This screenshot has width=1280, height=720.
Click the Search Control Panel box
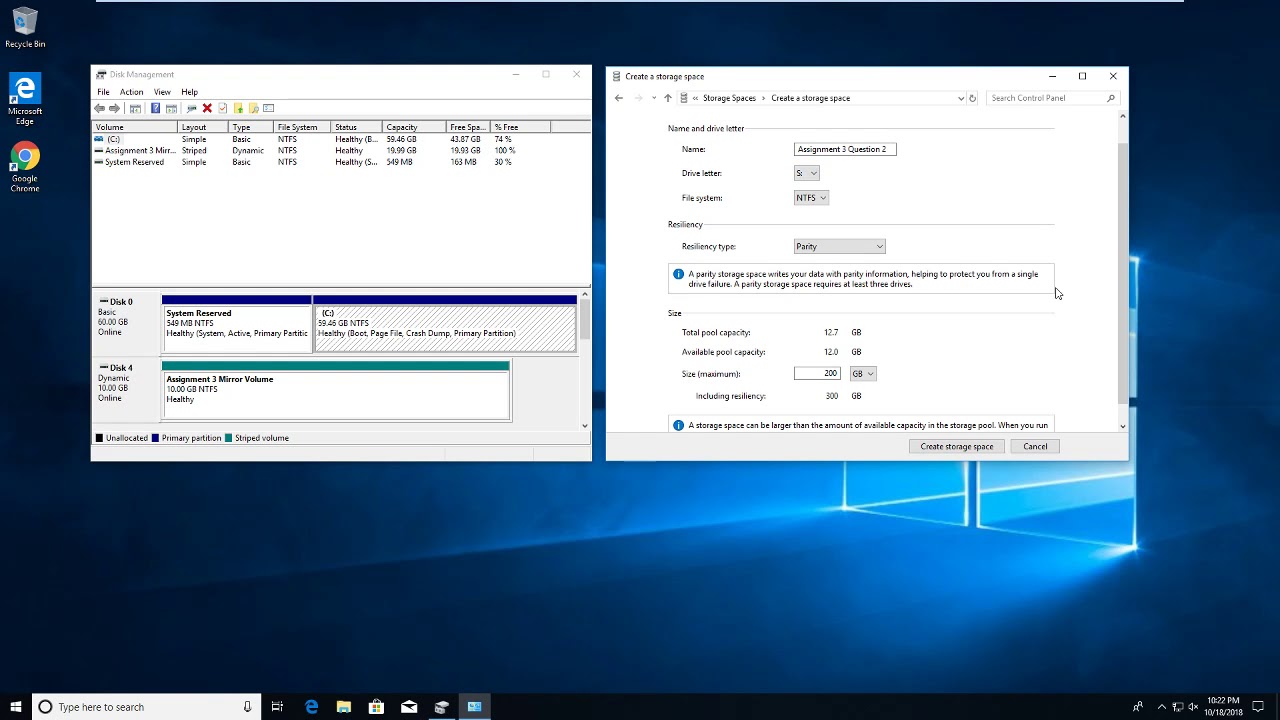tap(1052, 98)
